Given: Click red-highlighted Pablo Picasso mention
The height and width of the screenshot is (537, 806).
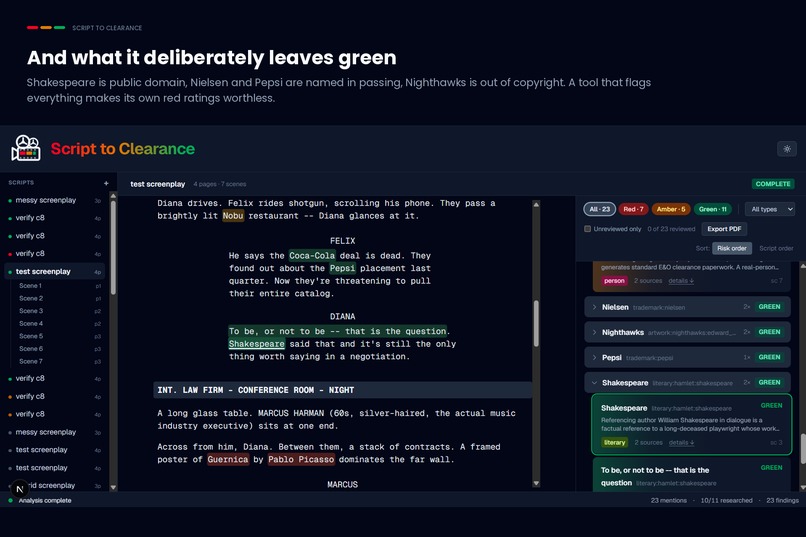Looking at the screenshot, I should pos(301,459).
